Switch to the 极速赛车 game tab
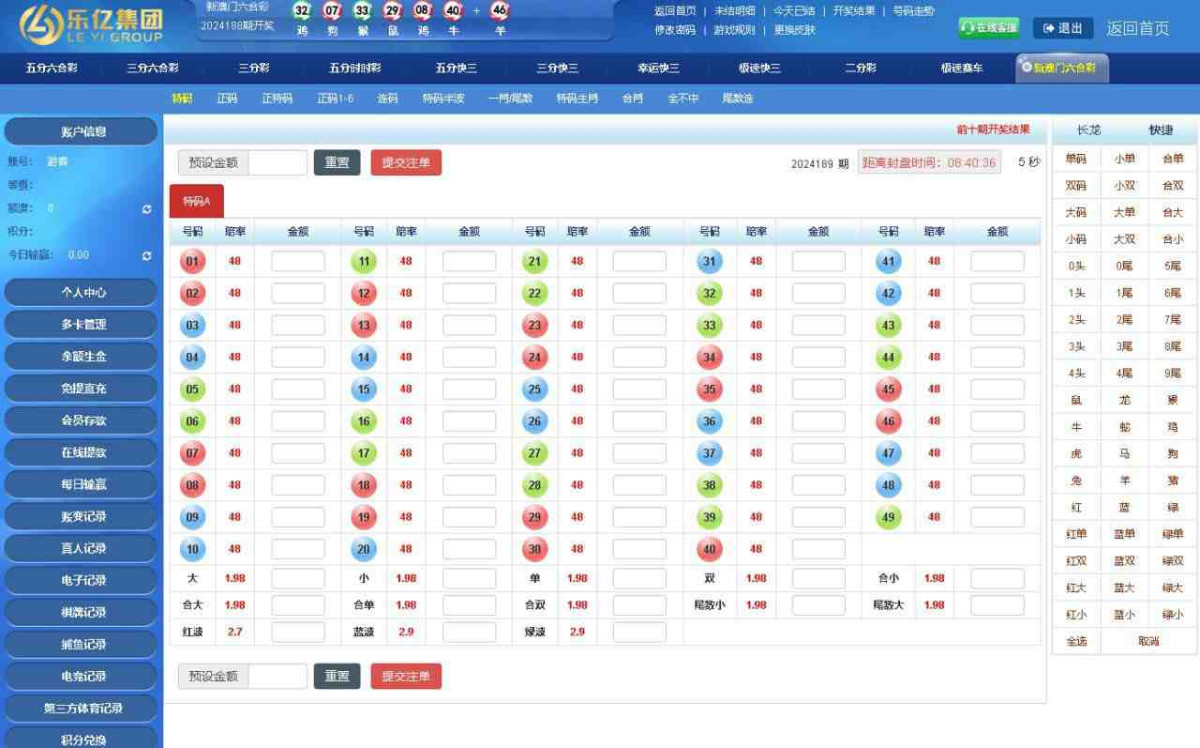Screen dimensions: 1200x748 point(961,68)
